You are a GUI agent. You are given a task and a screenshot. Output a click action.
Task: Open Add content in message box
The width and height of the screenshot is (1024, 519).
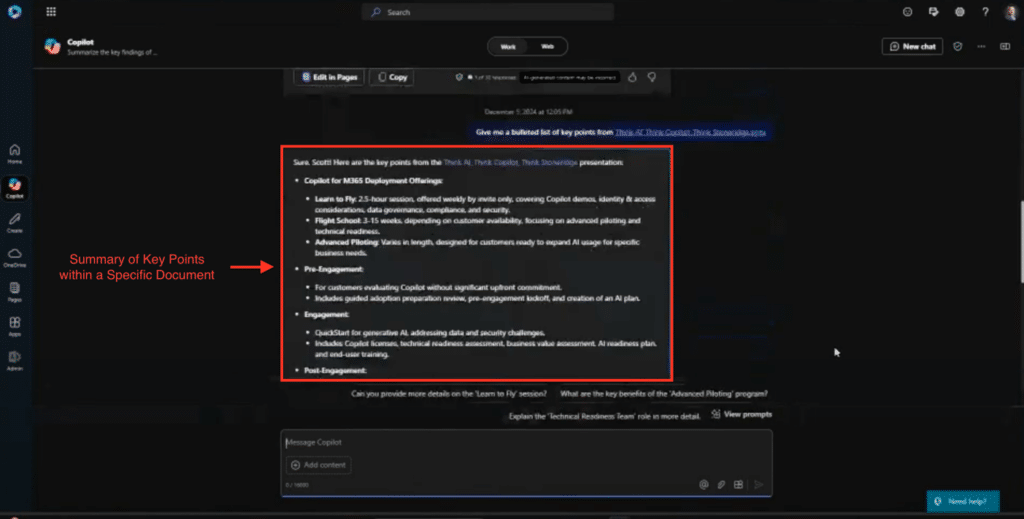319,465
